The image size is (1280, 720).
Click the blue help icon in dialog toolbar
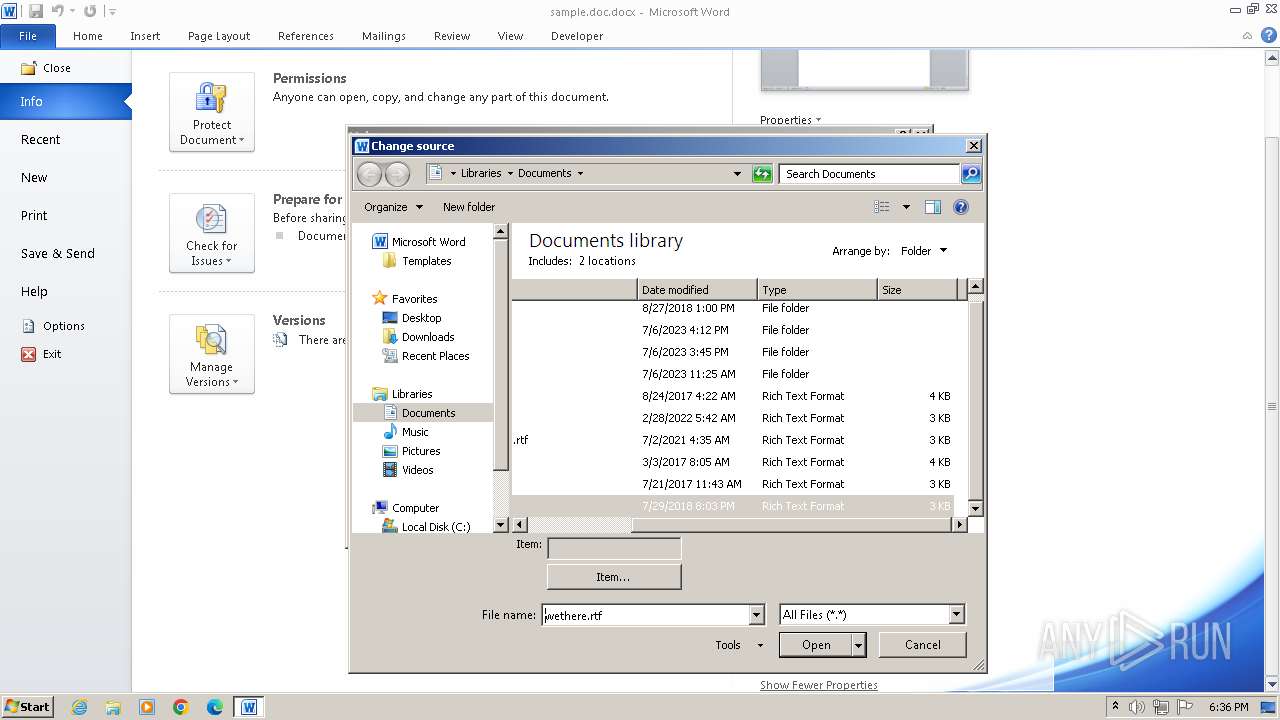pyautogui.click(x=961, y=207)
